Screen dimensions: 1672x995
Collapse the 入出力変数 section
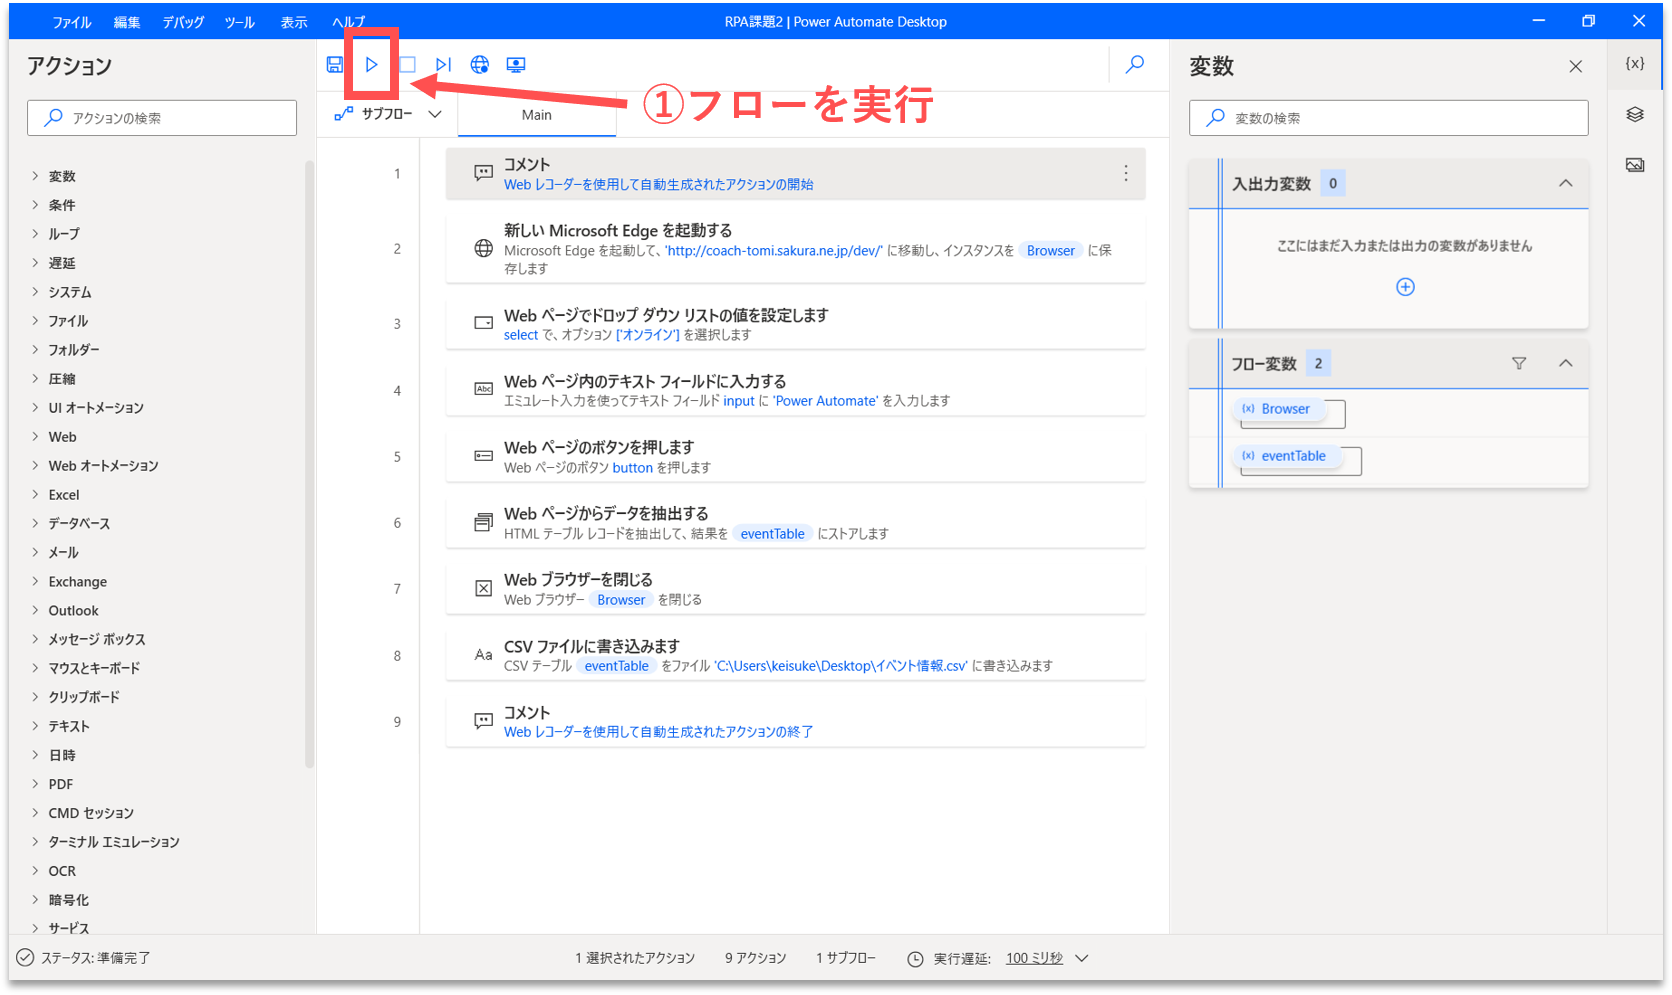pos(1566,183)
